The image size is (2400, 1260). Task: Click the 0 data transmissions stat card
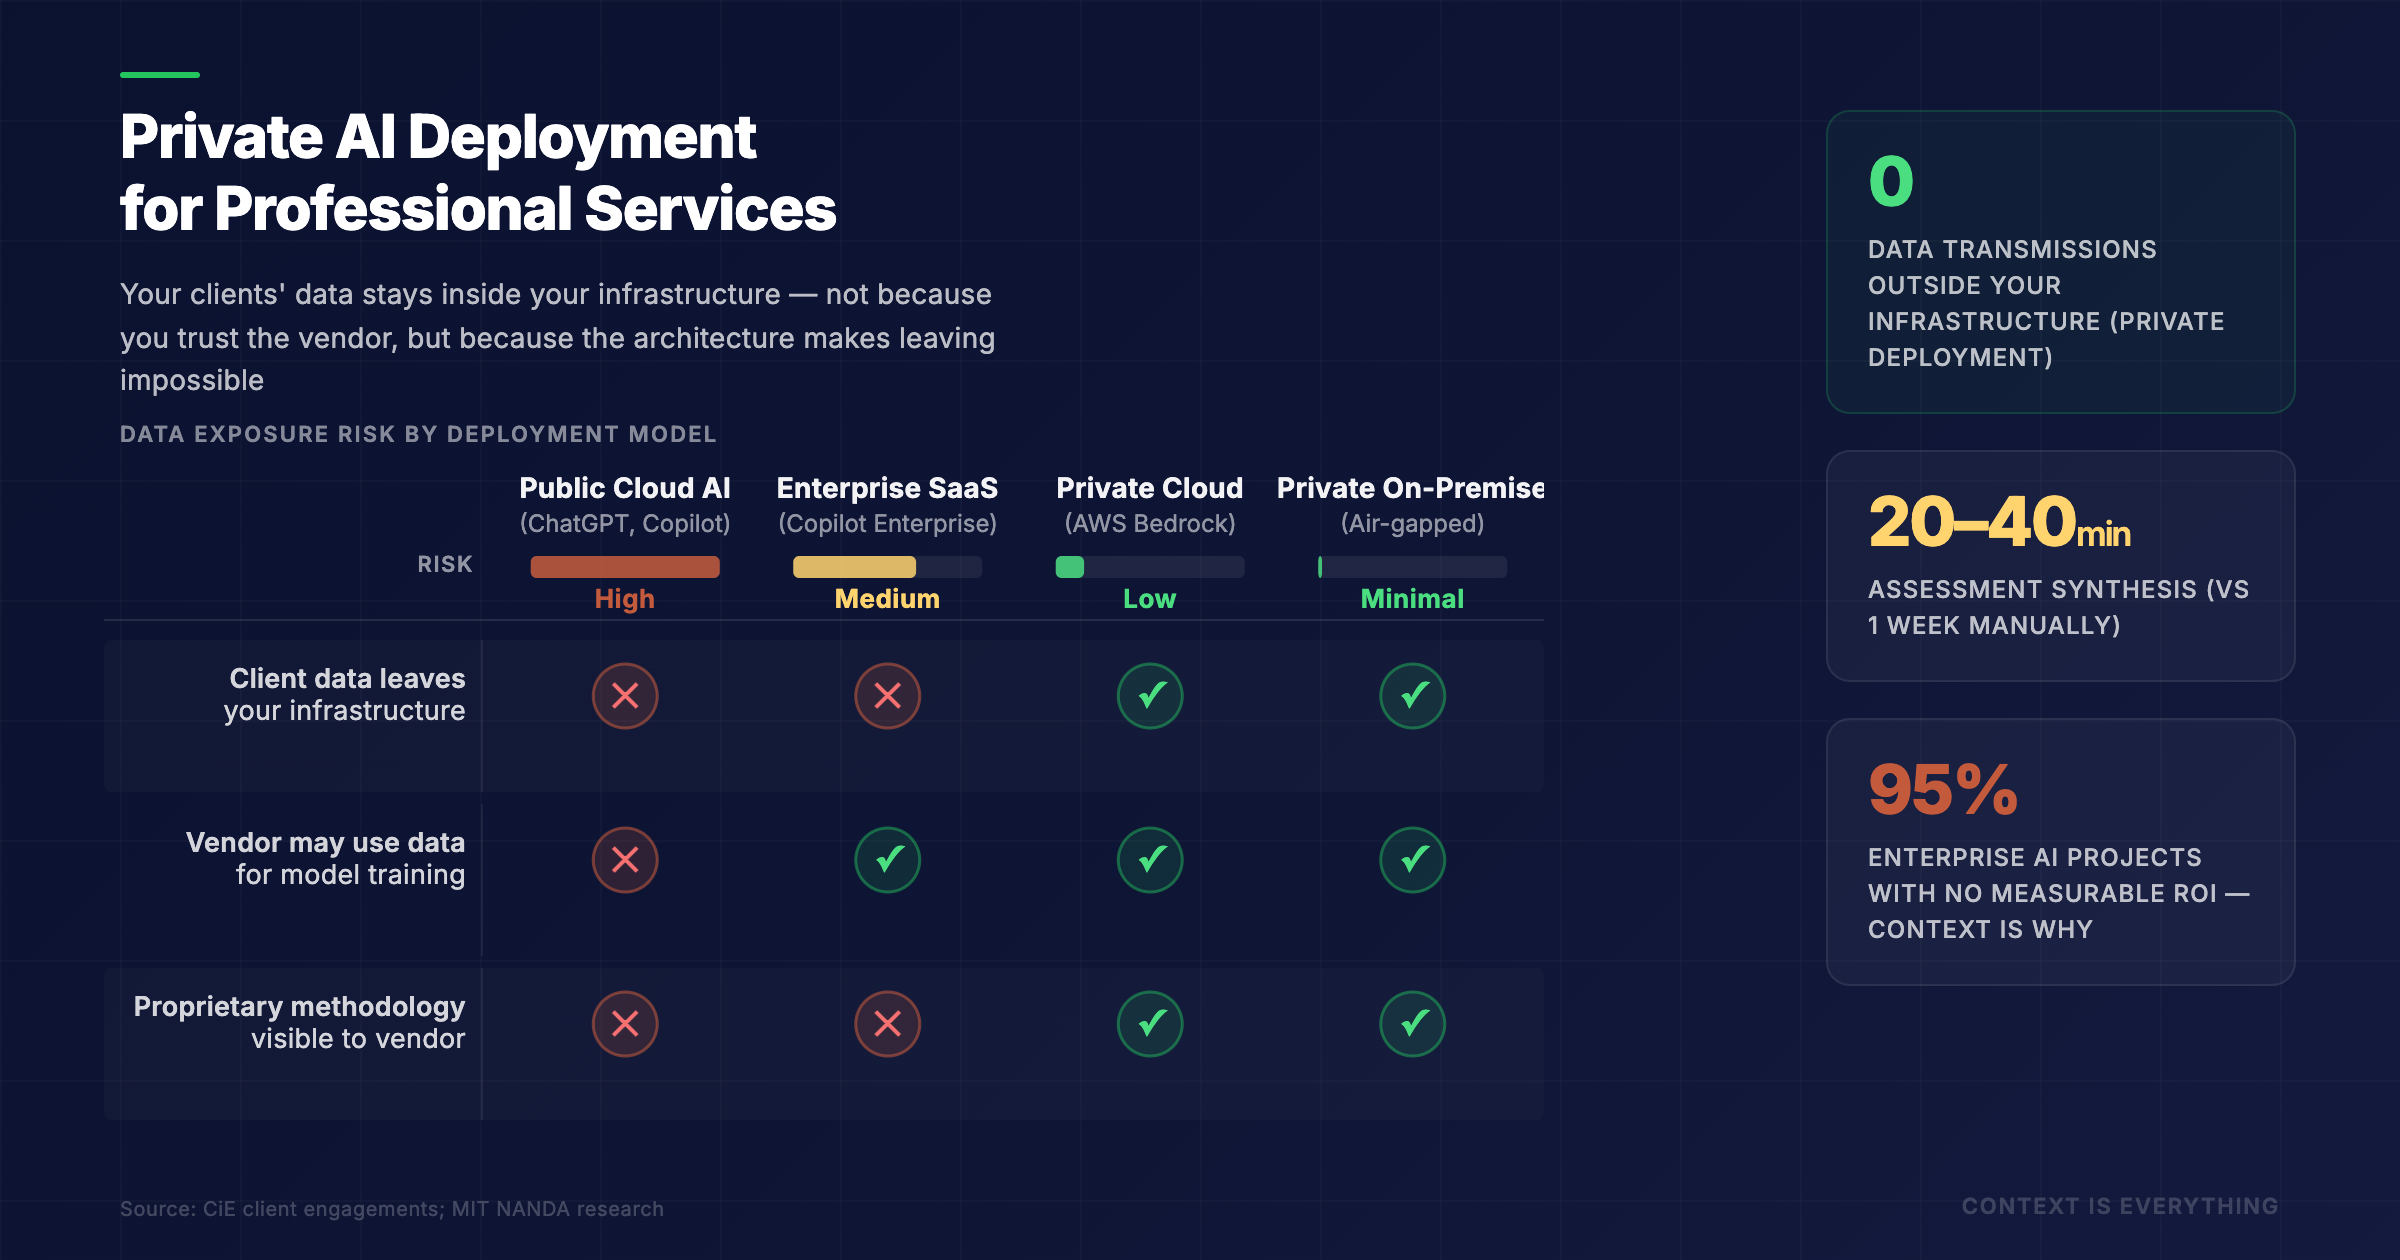pos(2060,262)
